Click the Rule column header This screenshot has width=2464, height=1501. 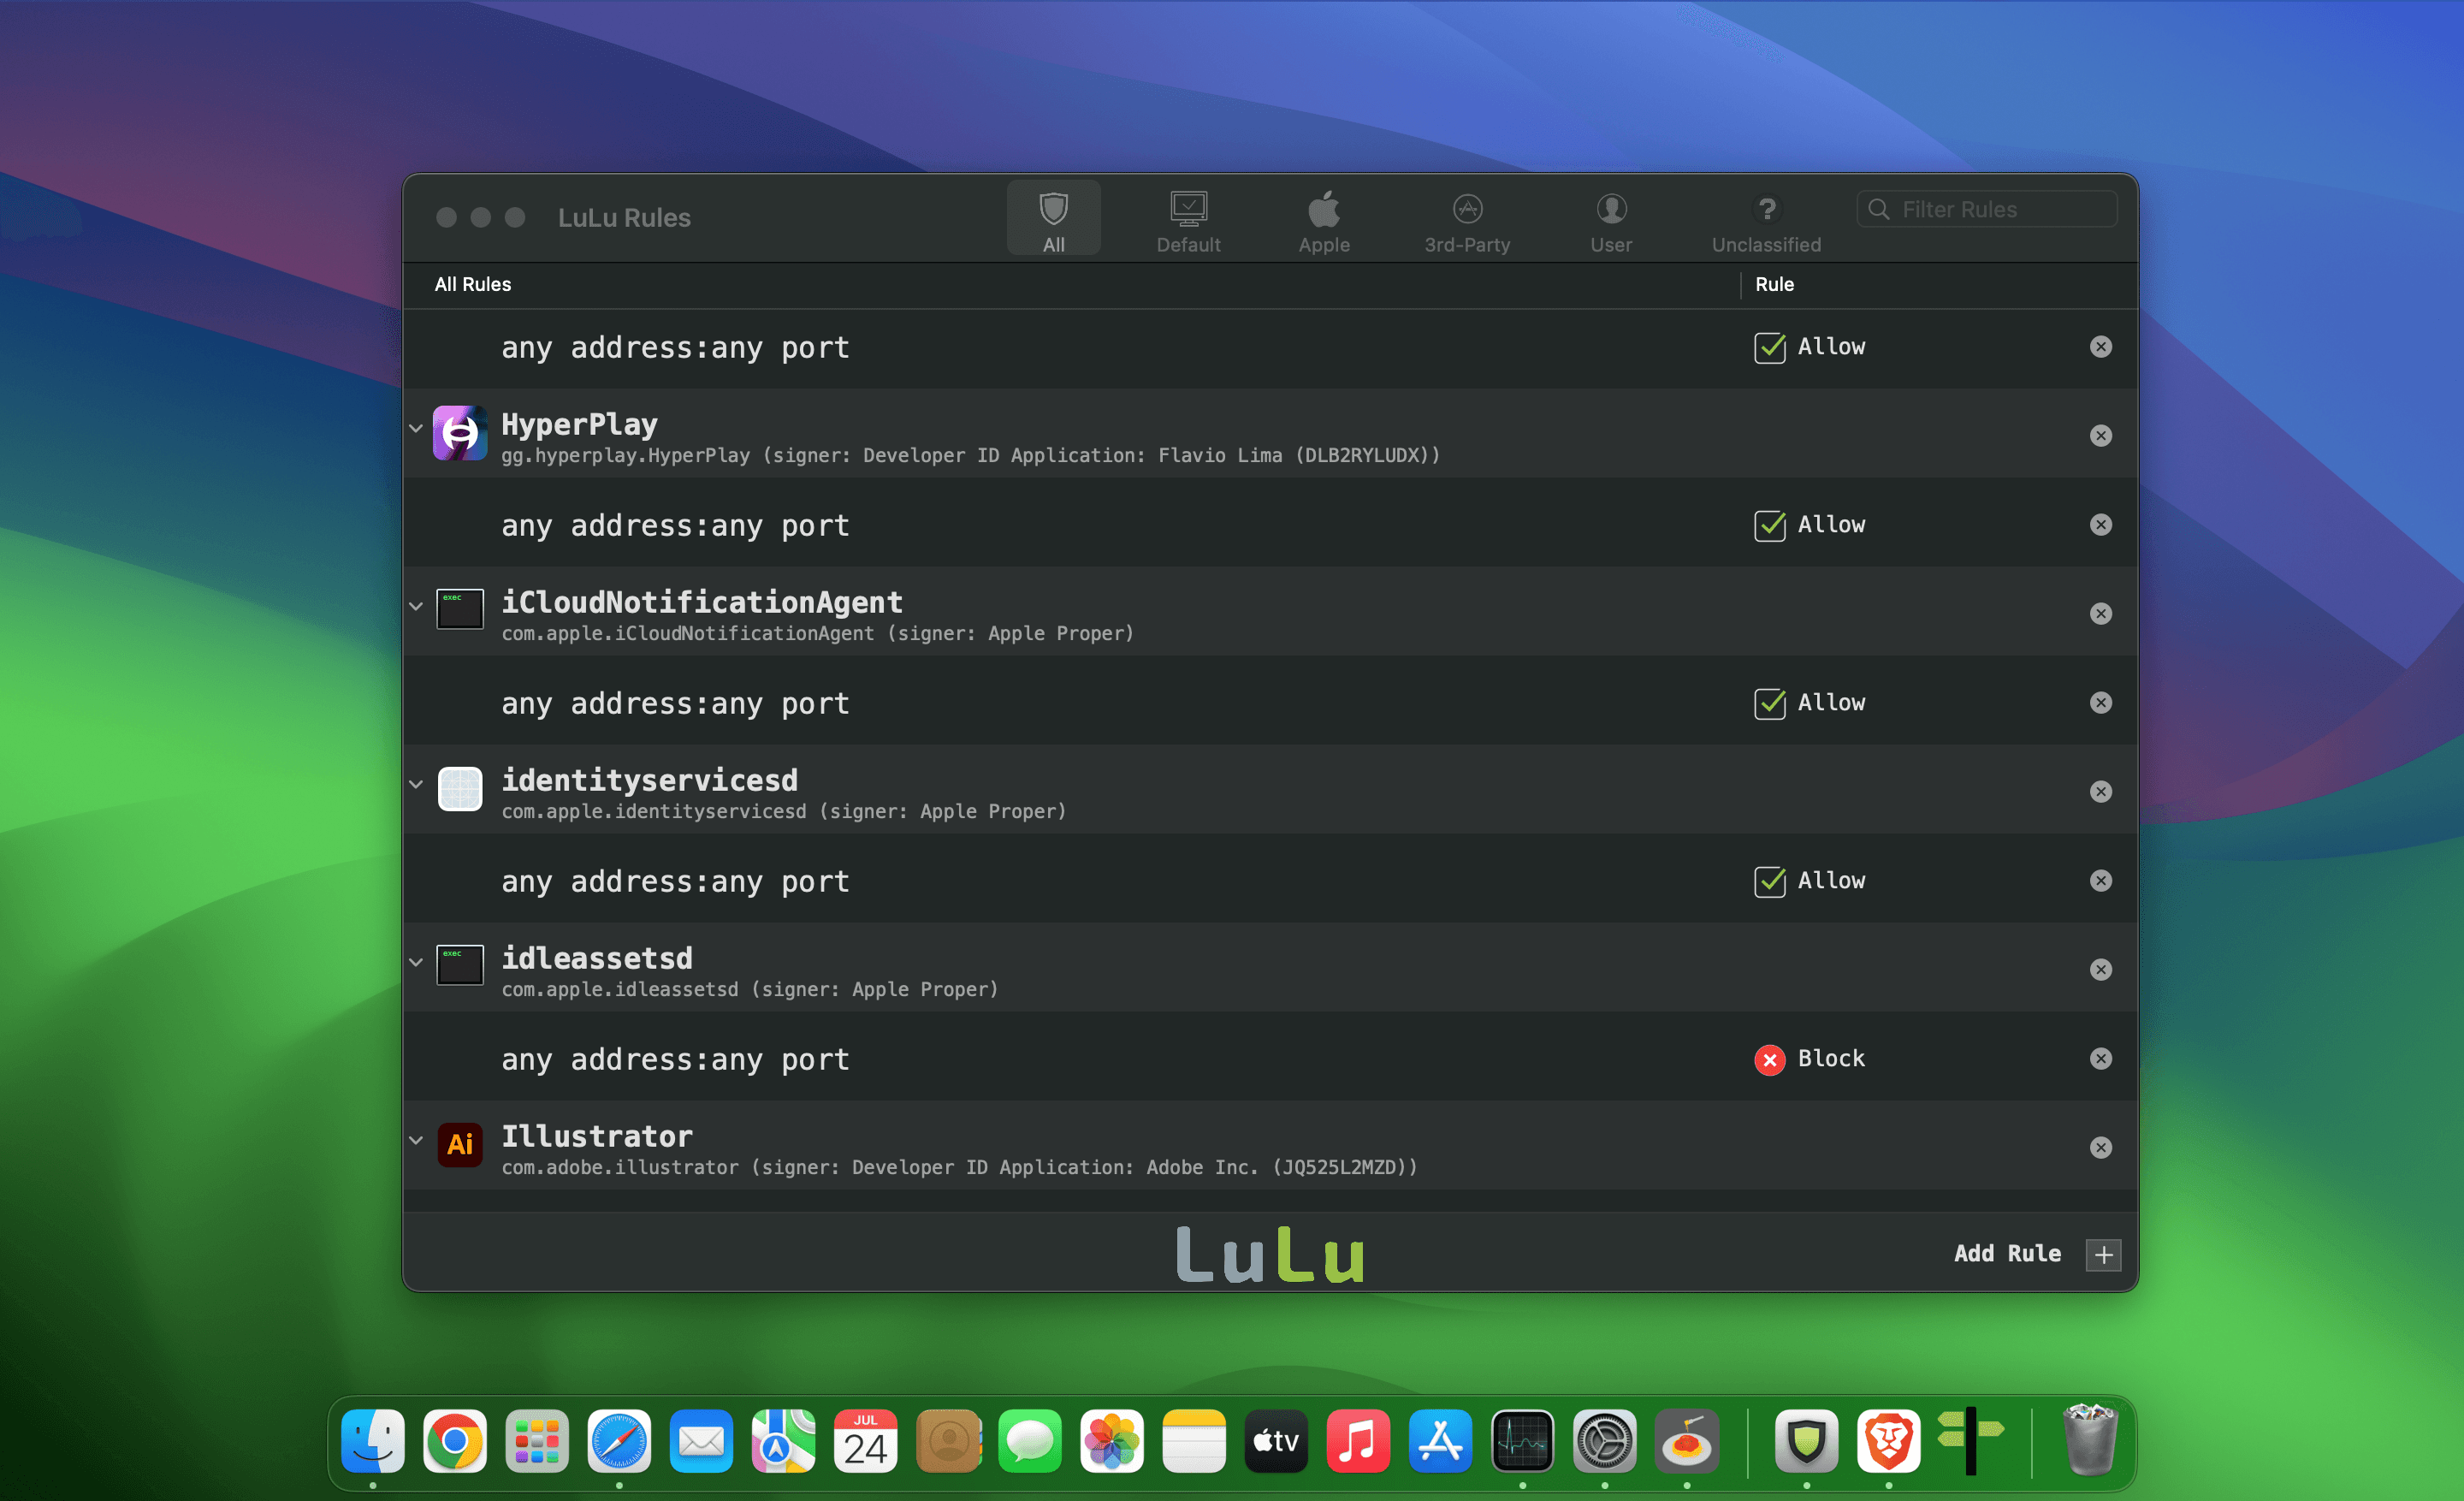(1774, 284)
